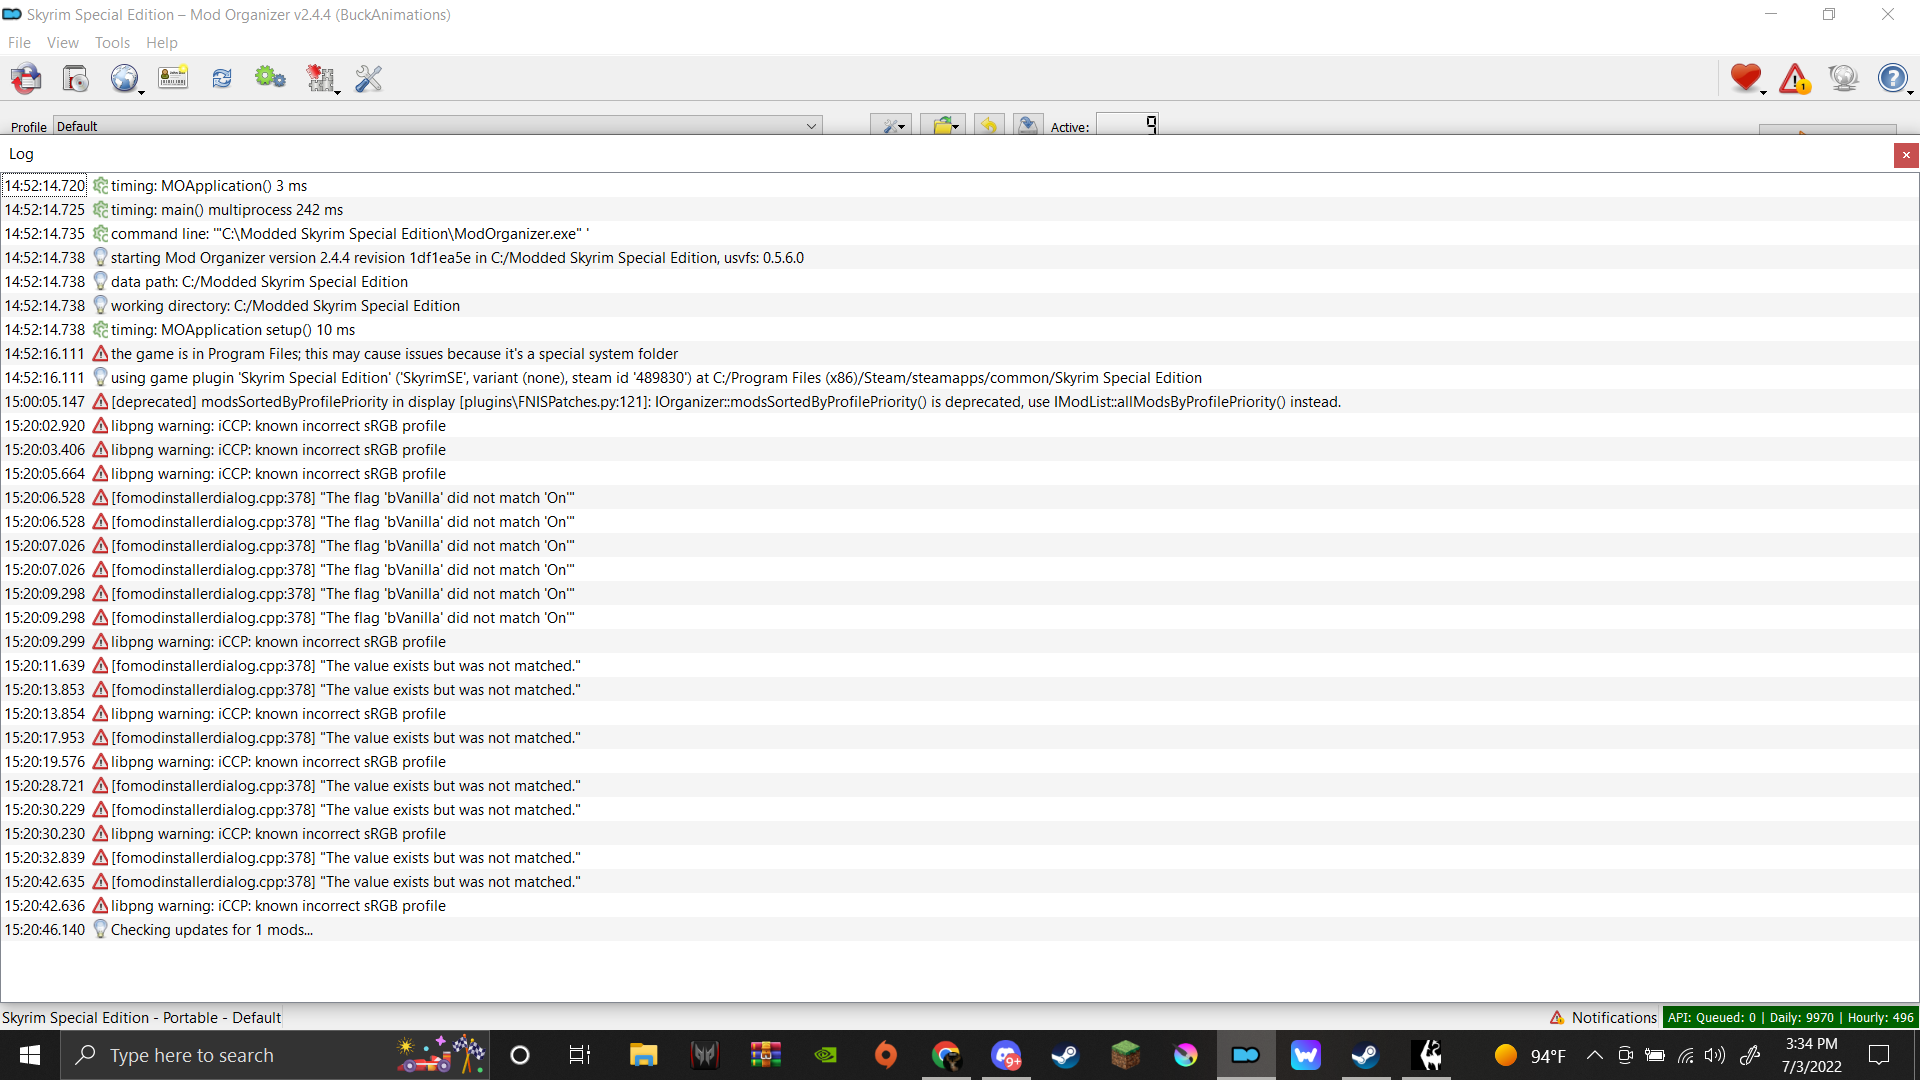The image size is (1920, 1080).
Task: Close the Log panel with red X
Action: click(x=1906, y=155)
